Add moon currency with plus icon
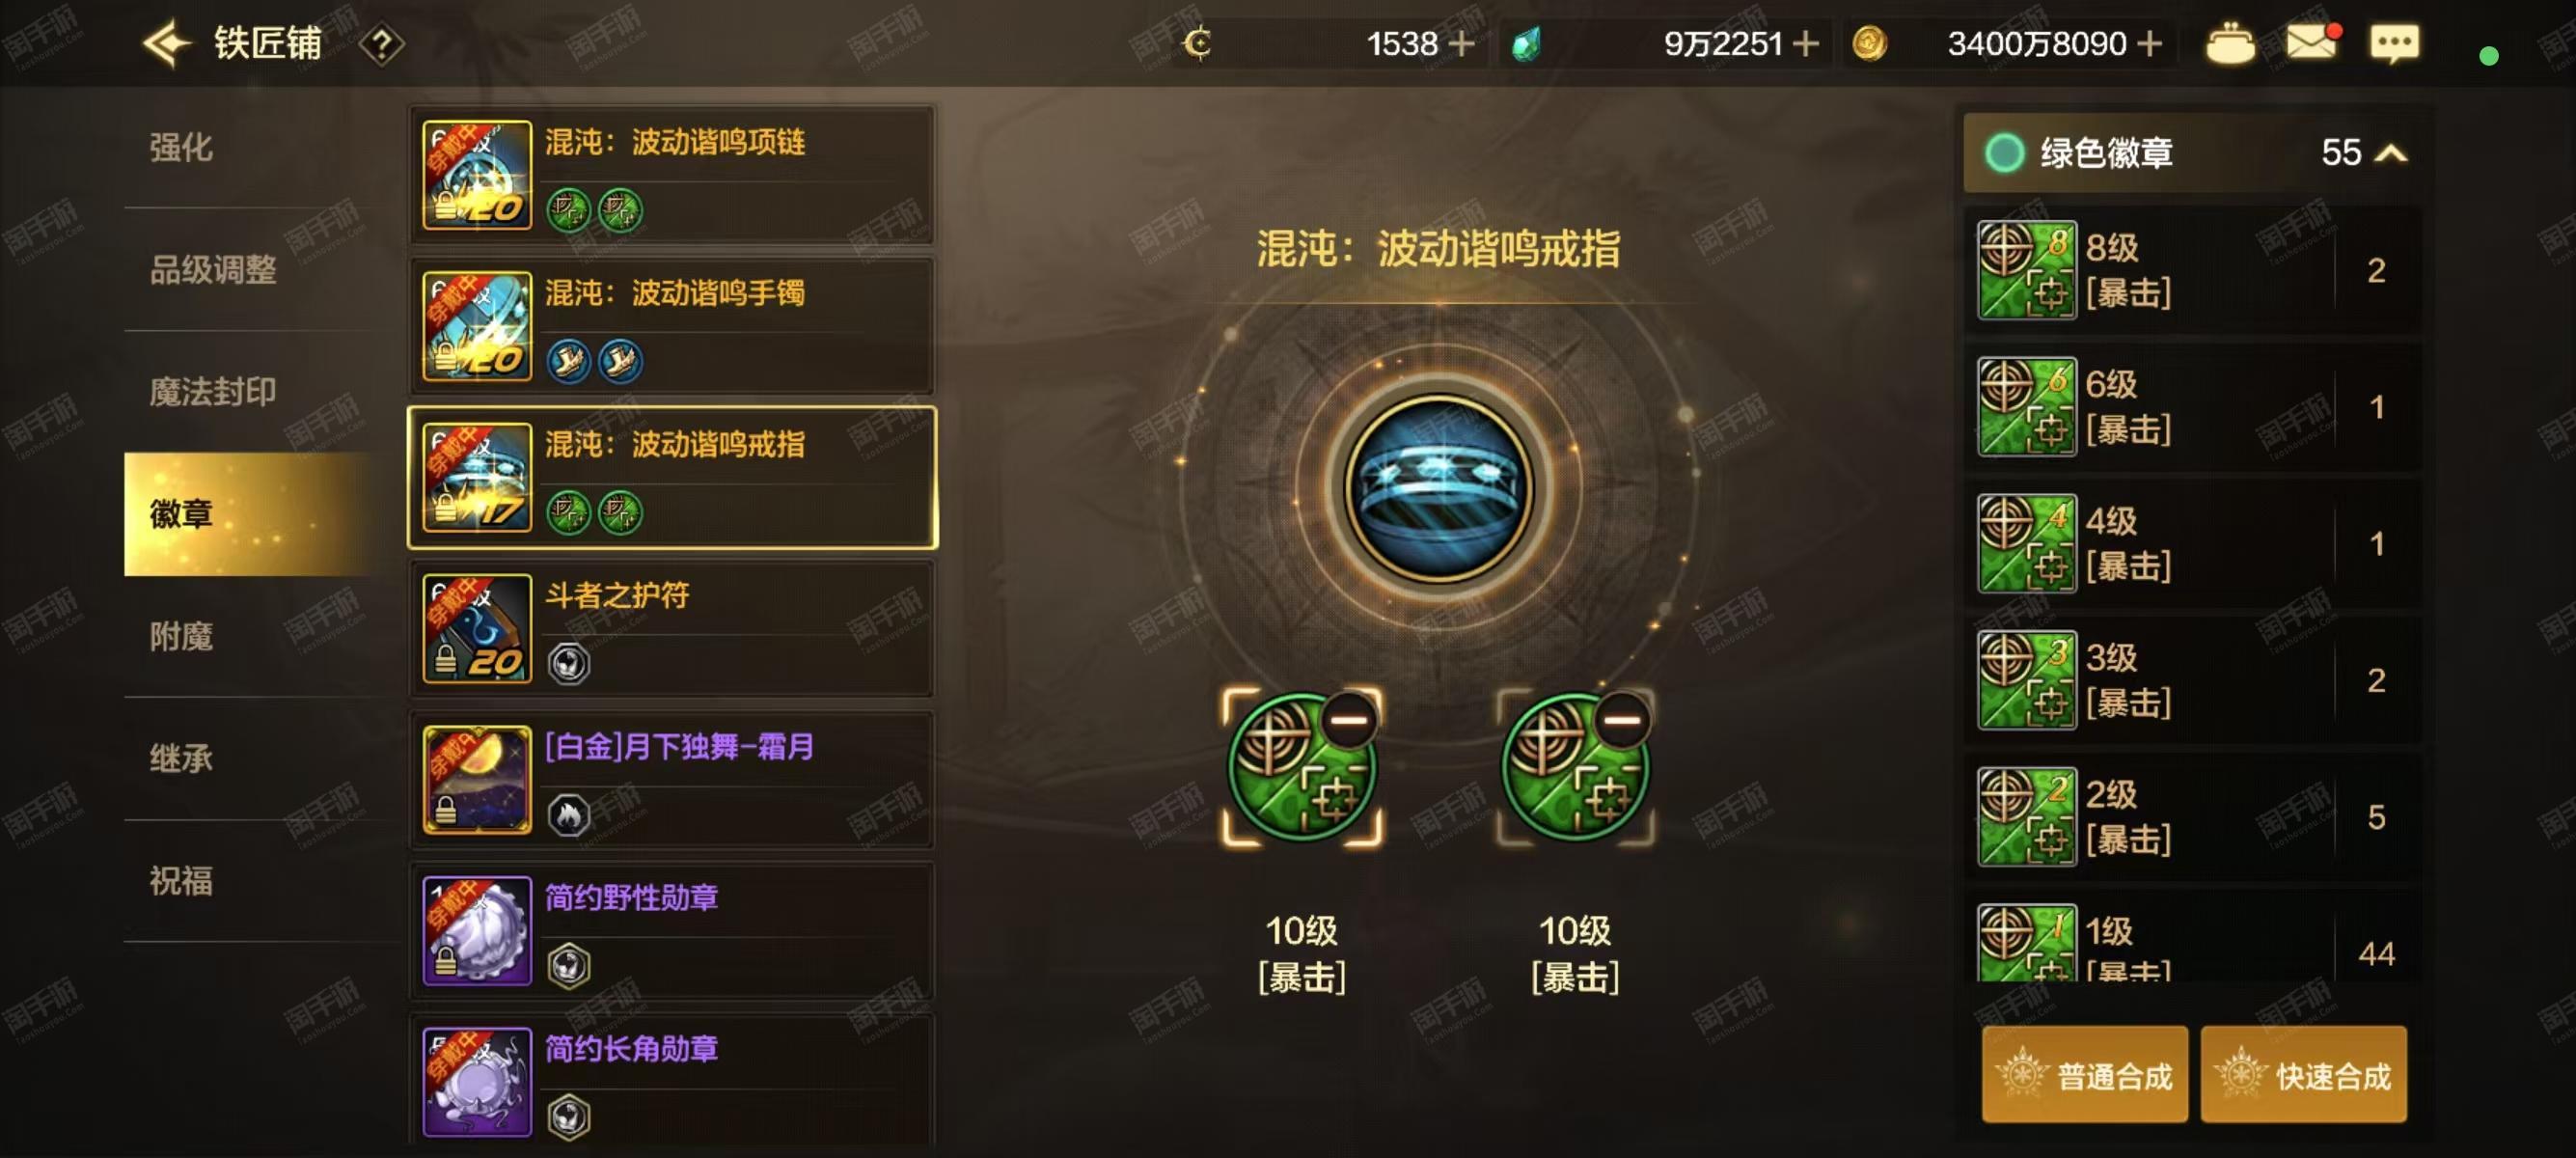Viewport: 2576px width, 1158px height. pyautogui.click(x=1461, y=44)
